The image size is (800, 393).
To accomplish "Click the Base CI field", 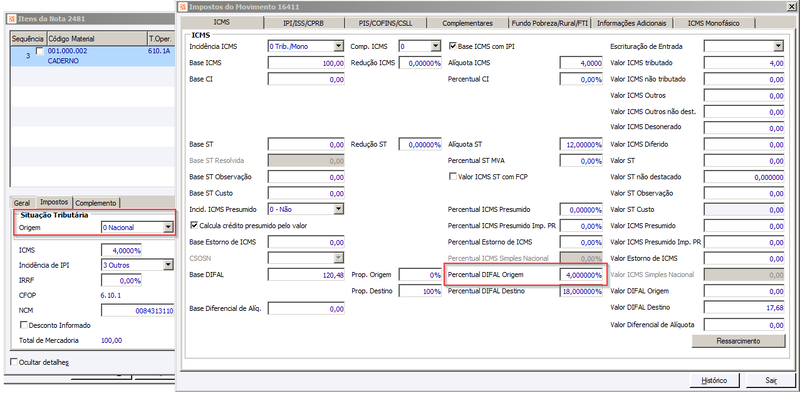I will [x=306, y=79].
